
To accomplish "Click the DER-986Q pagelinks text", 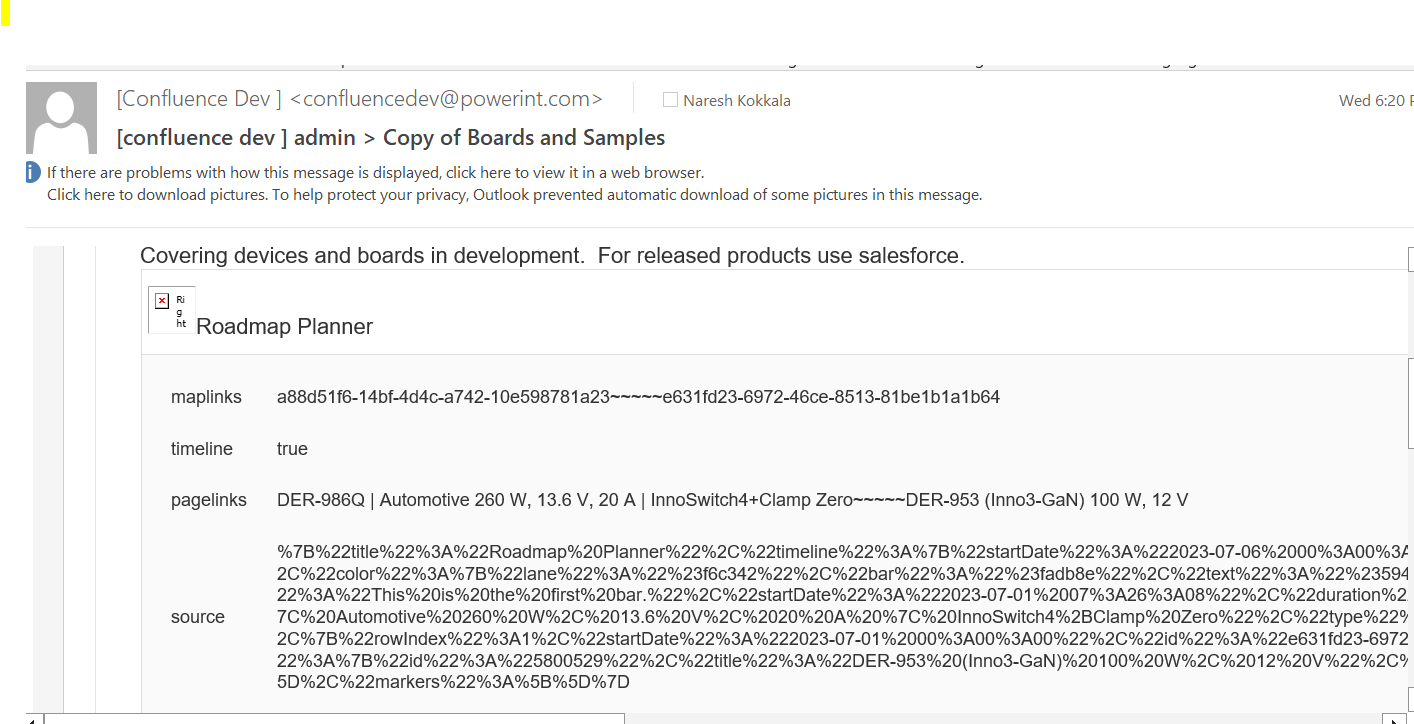I will click(x=732, y=500).
